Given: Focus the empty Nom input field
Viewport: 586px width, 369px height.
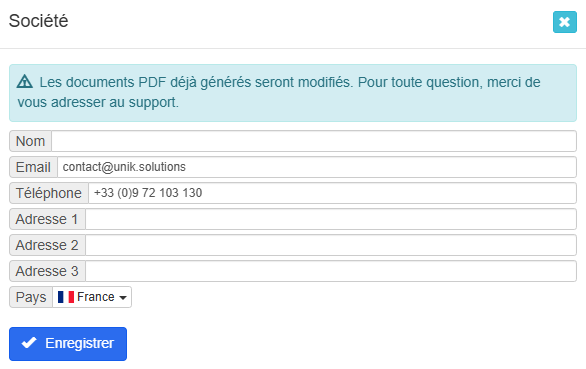Looking at the screenshot, I should point(314,141).
